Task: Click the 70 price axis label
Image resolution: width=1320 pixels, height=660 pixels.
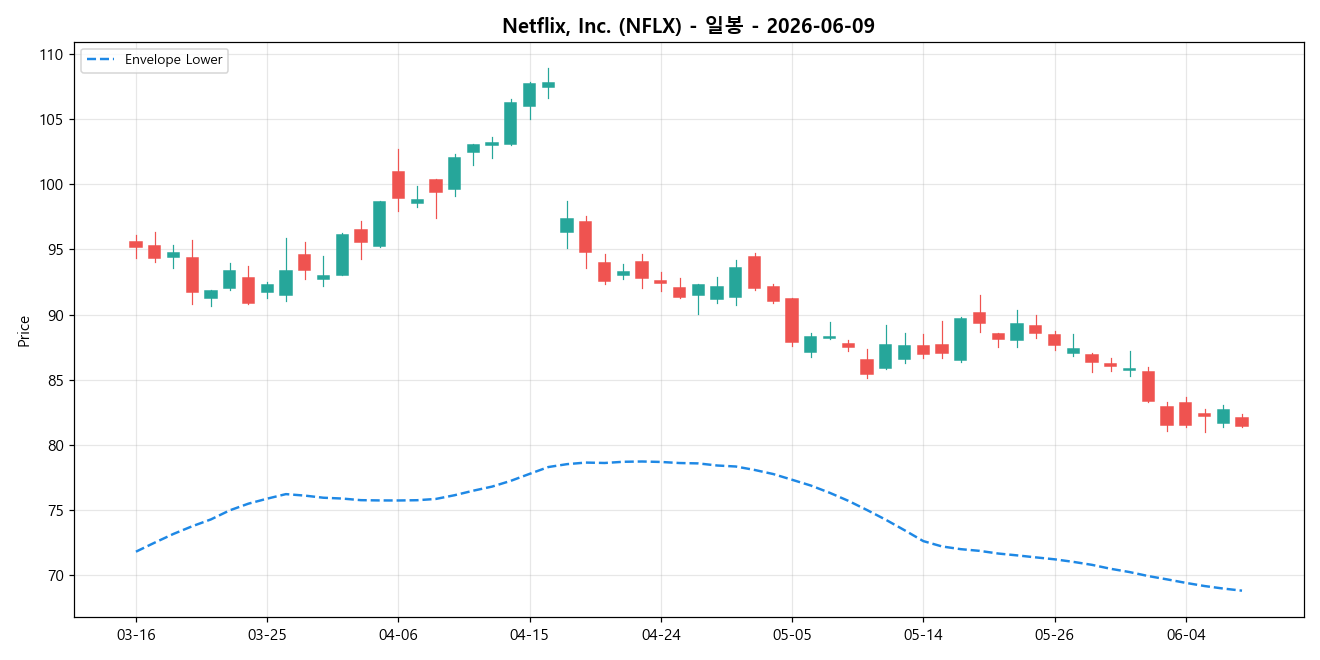Action: pyautogui.click(x=56, y=576)
